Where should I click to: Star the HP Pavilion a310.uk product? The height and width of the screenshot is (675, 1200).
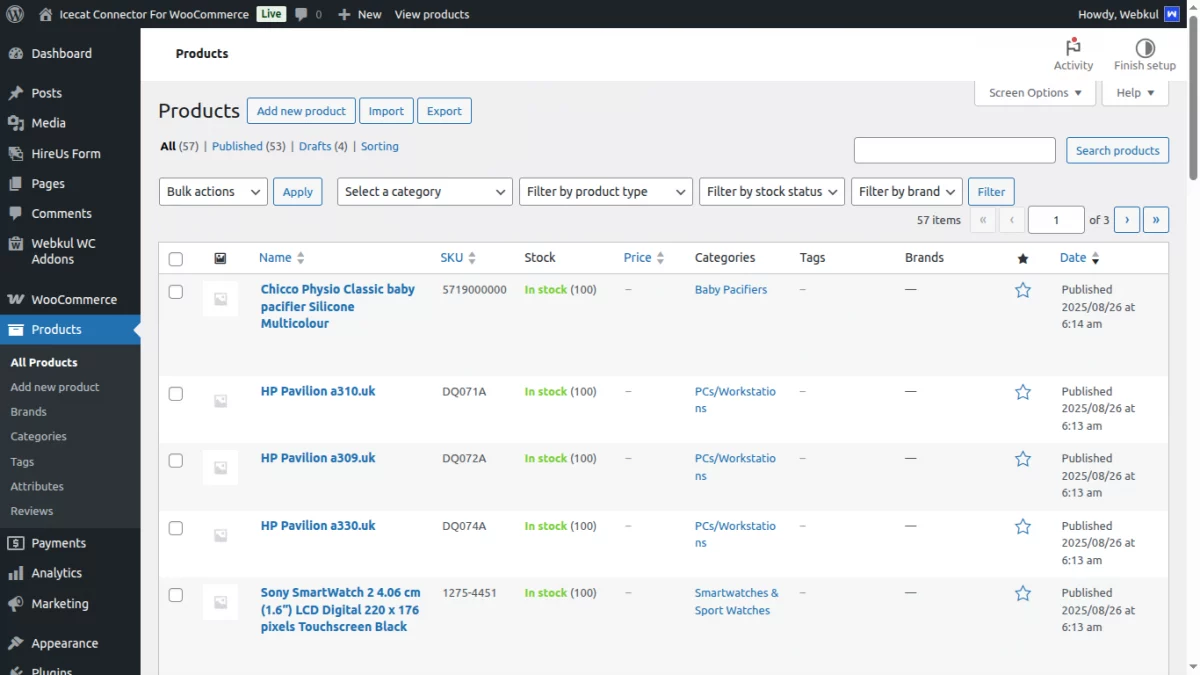point(1022,391)
